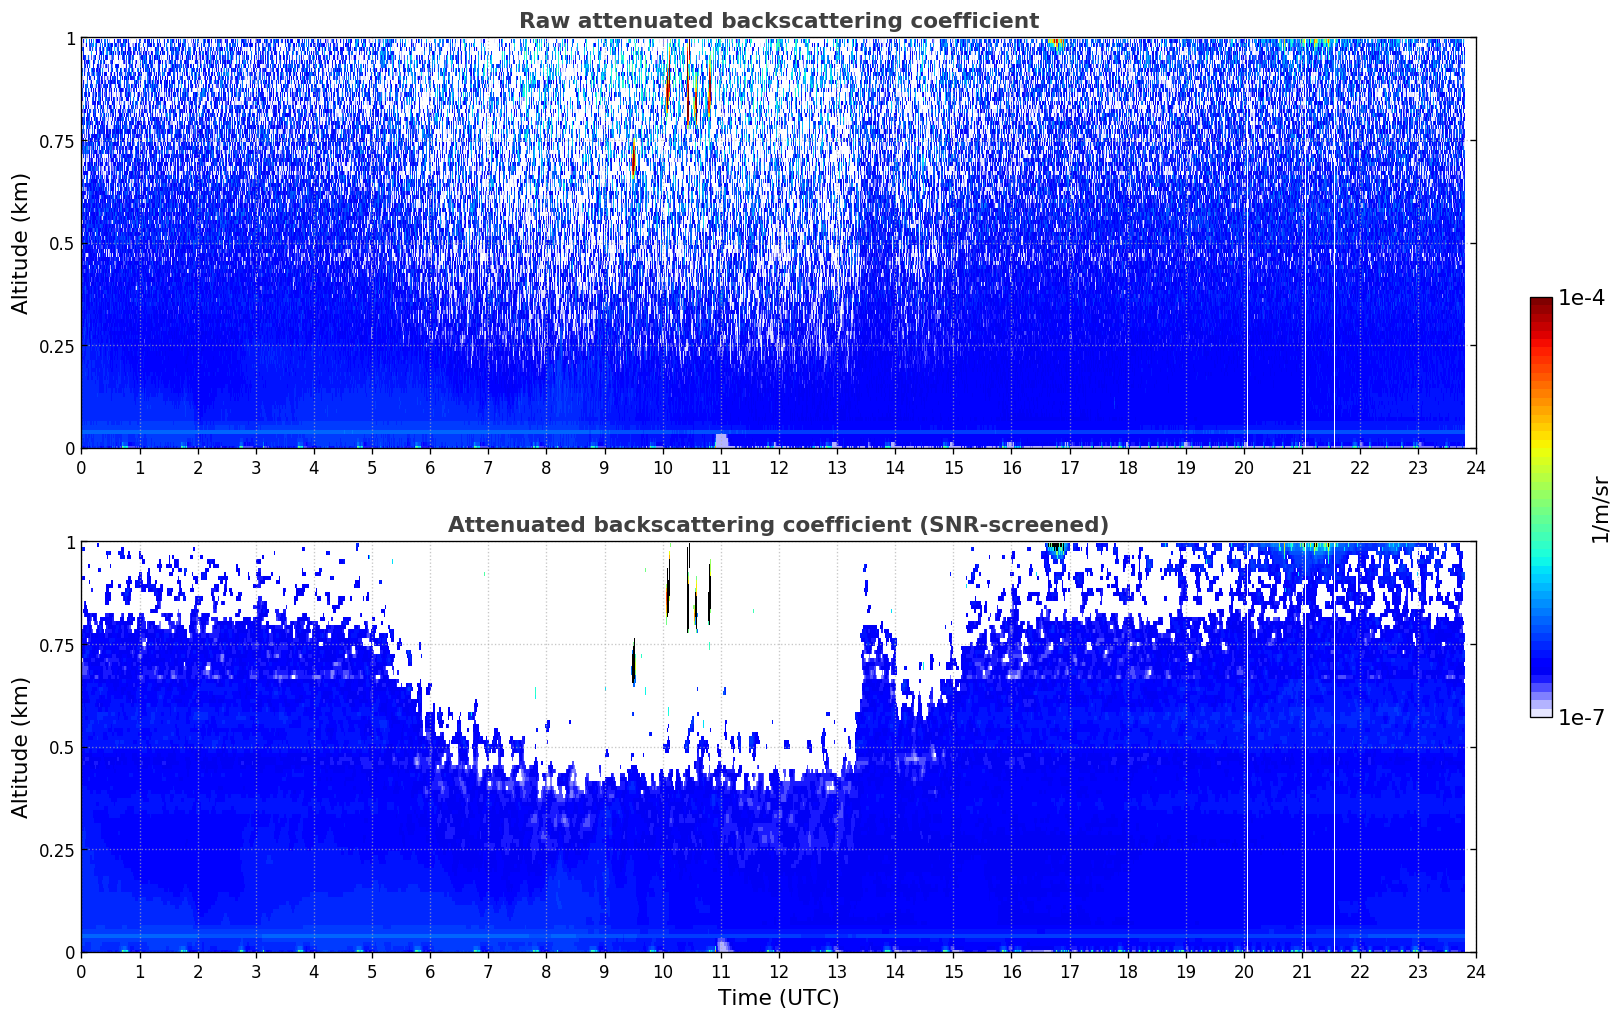This screenshot has width=1621, height=1020.
Task: Click hour 12 tick on top plot axis
Action: pos(778,467)
